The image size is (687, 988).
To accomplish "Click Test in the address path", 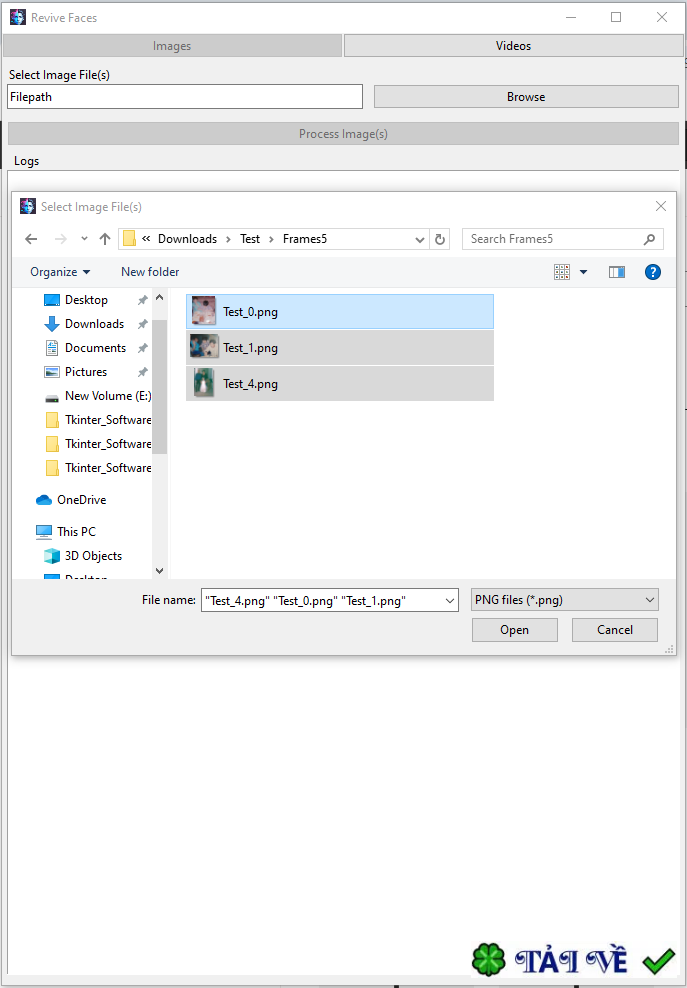I will (250, 239).
